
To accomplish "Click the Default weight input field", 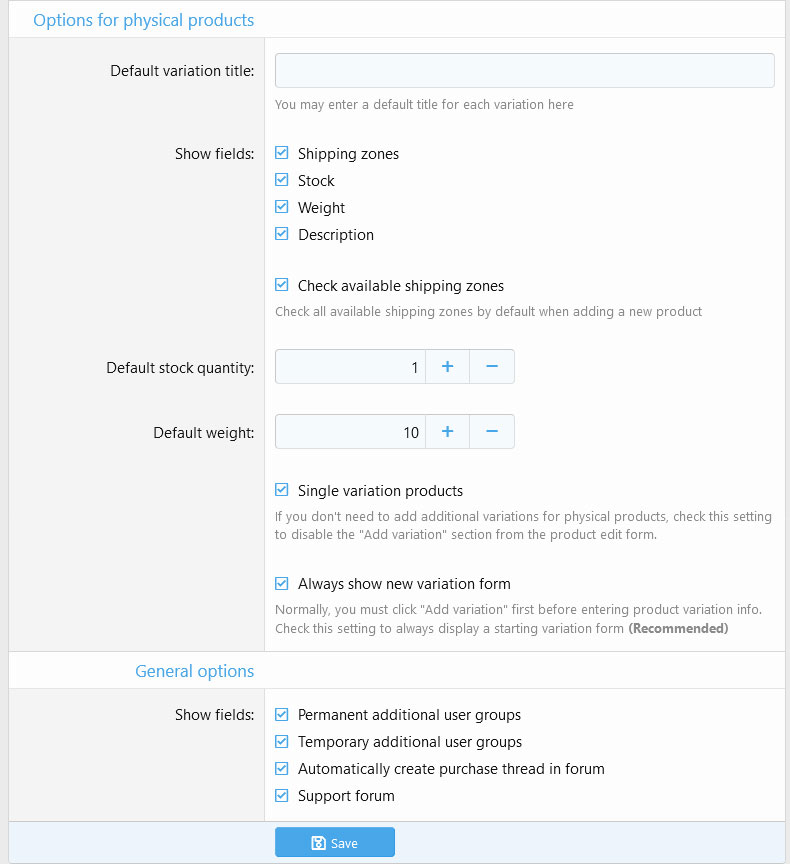I will click(350, 432).
